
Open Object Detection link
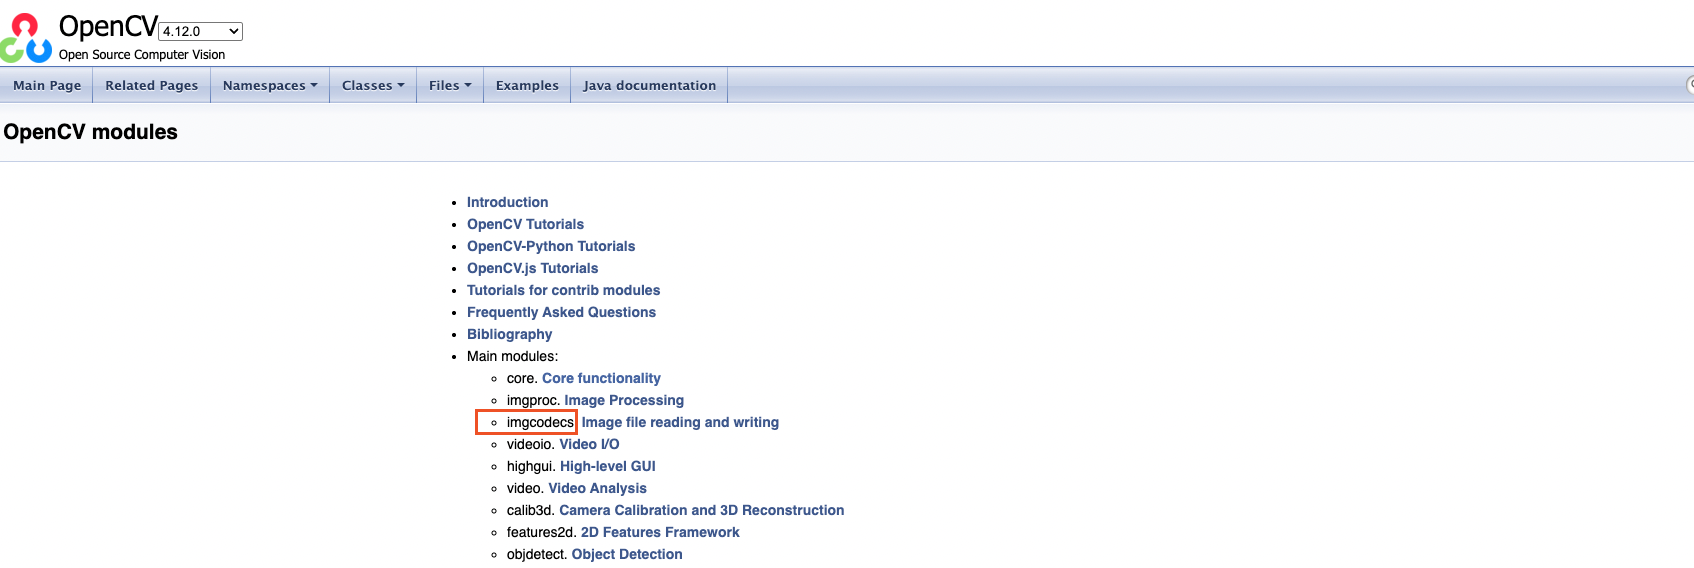[627, 554]
